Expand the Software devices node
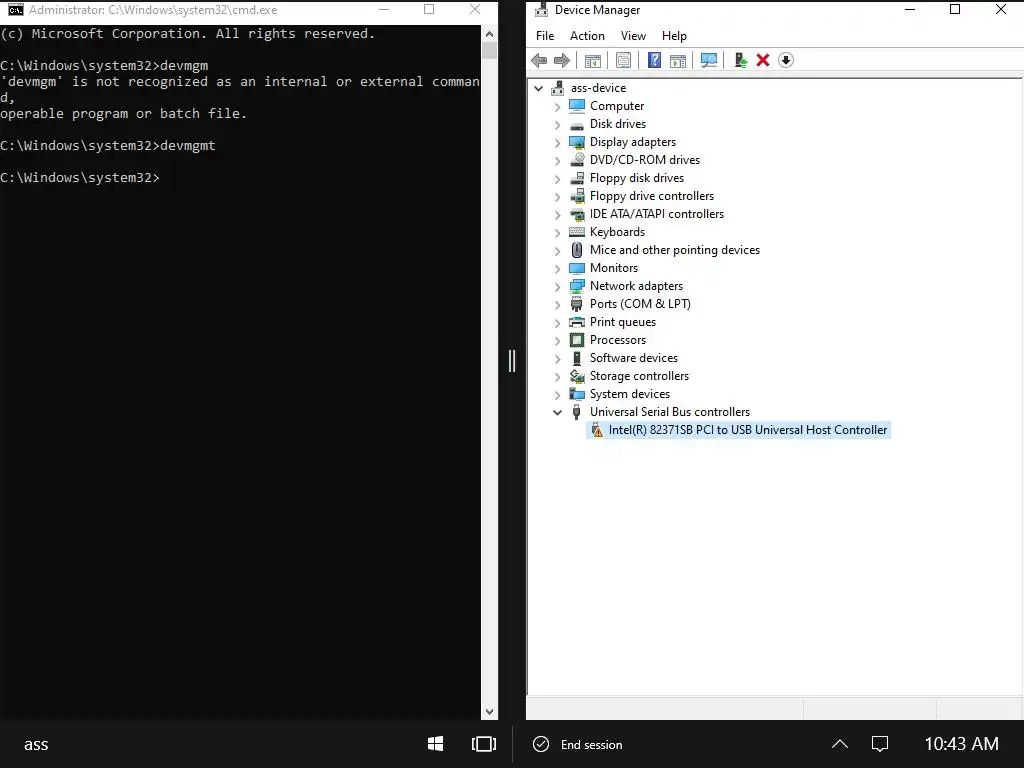1024x768 pixels. (x=557, y=359)
